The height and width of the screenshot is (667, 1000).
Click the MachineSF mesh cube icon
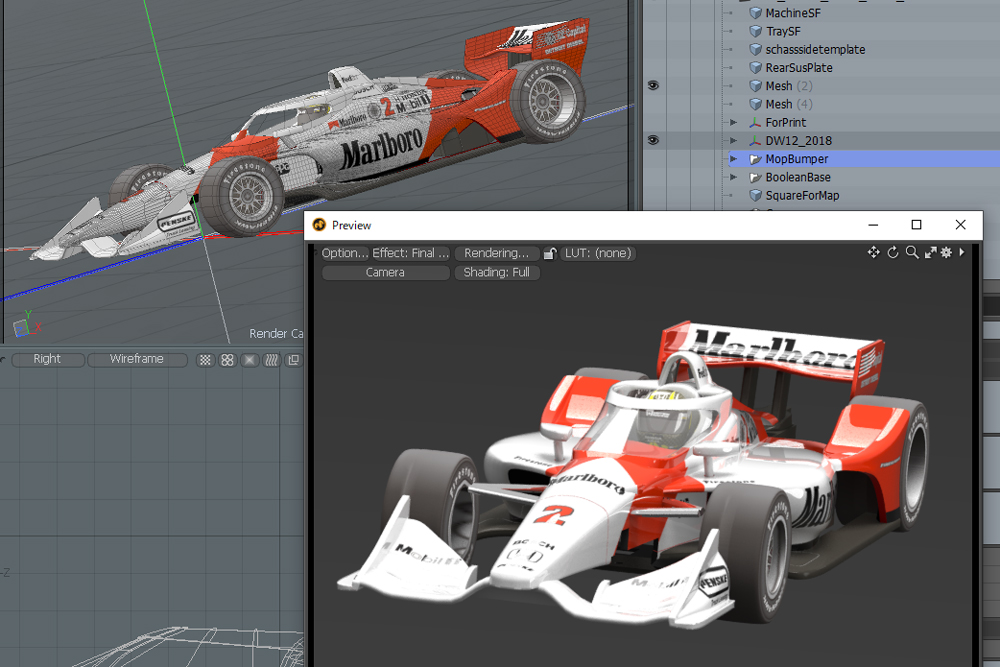(756, 13)
